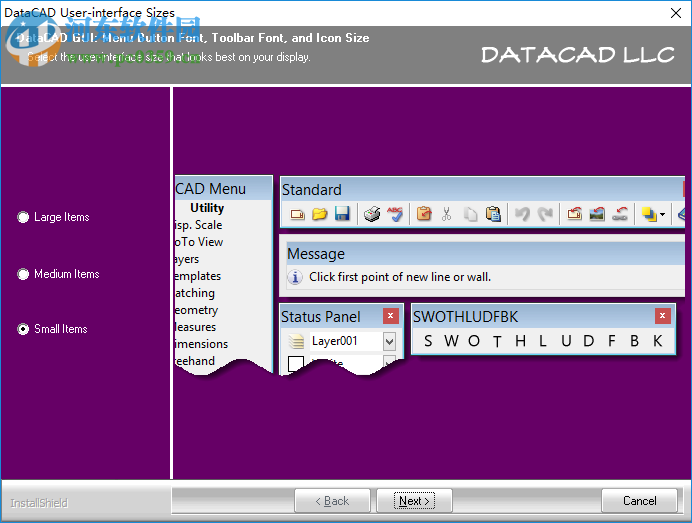Select the Small Items radio button
Image resolution: width=692 pixels, height=523 pixels.
[23, 329]
